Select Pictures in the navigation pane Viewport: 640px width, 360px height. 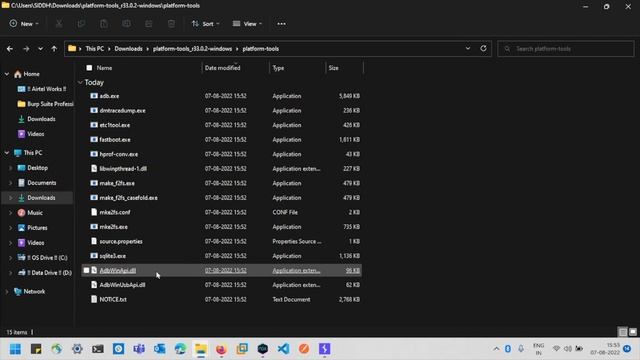pos(33,228)
